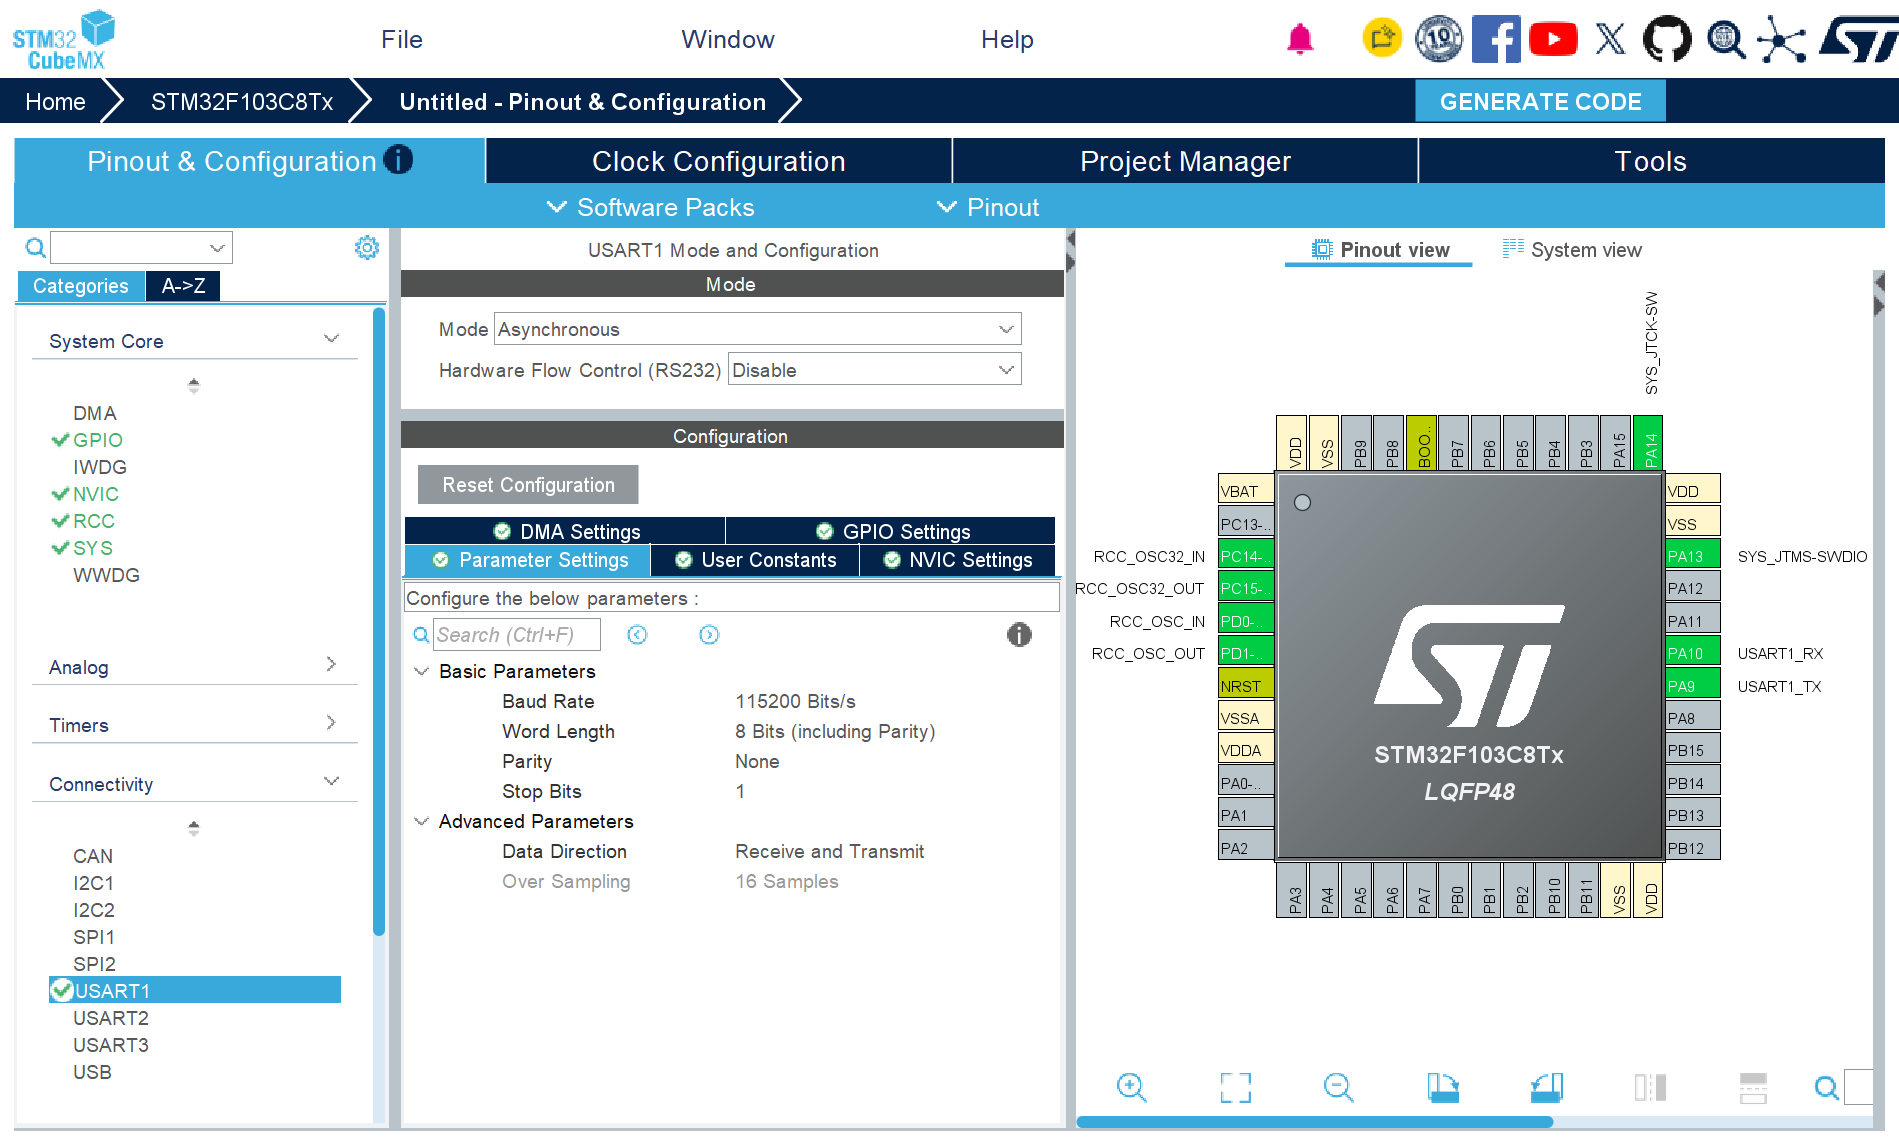Click the categories panel vertical scrollbar
This screenshot has width=1899, height=1145.
[379, 622]
